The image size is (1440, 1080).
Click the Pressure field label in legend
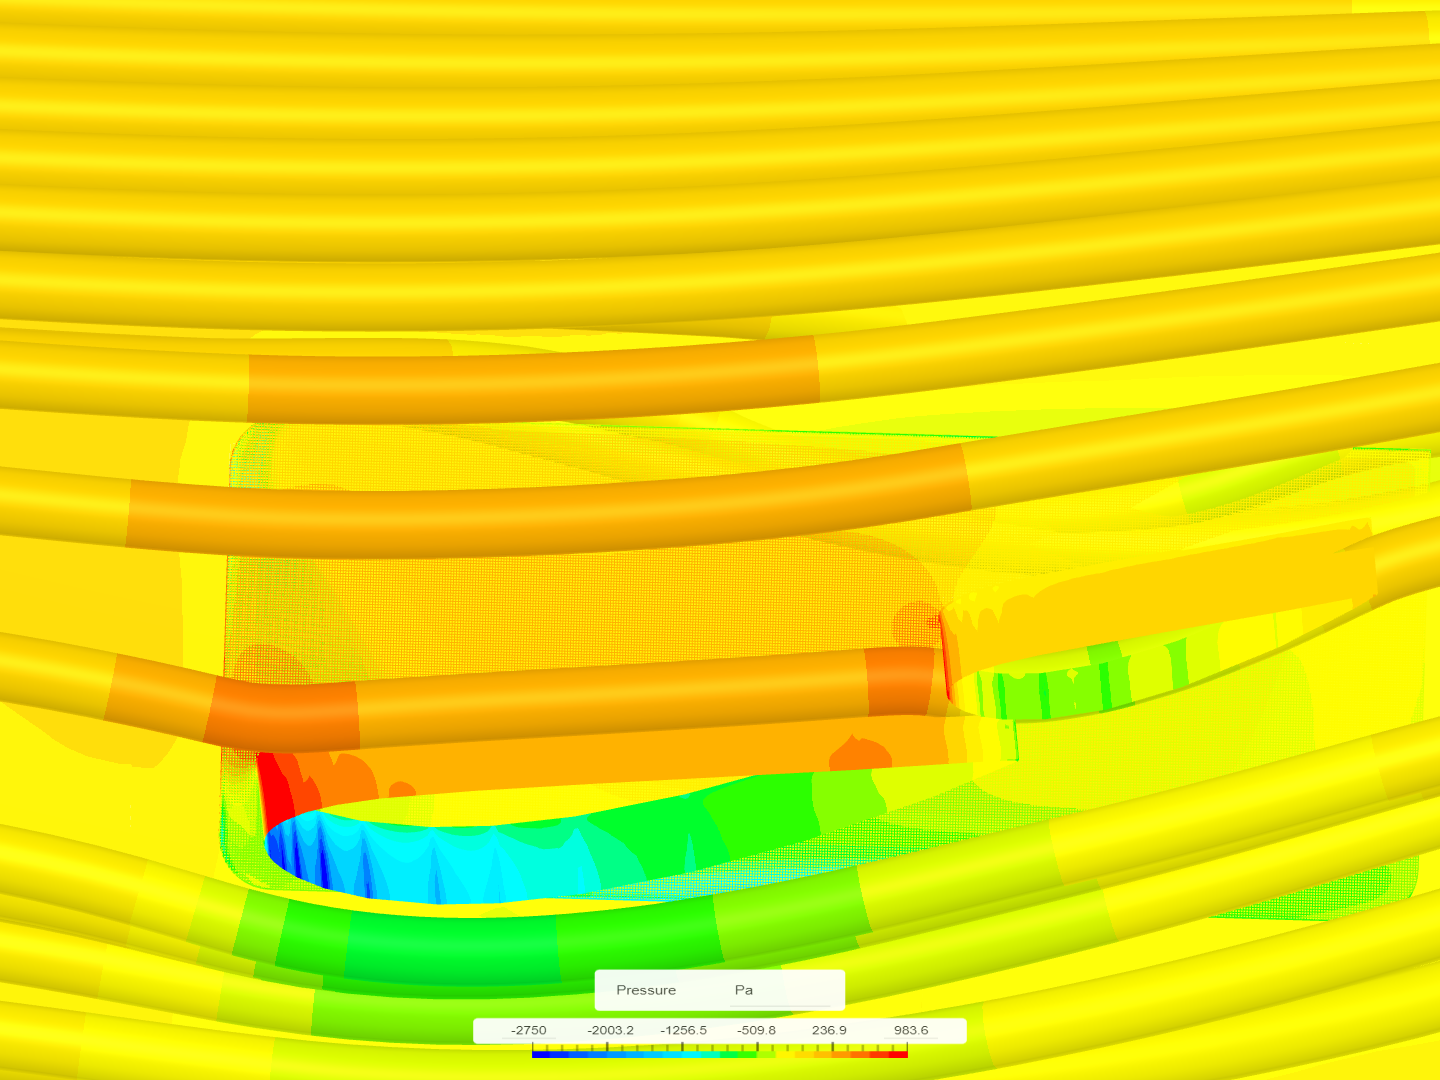coord(646,990)
